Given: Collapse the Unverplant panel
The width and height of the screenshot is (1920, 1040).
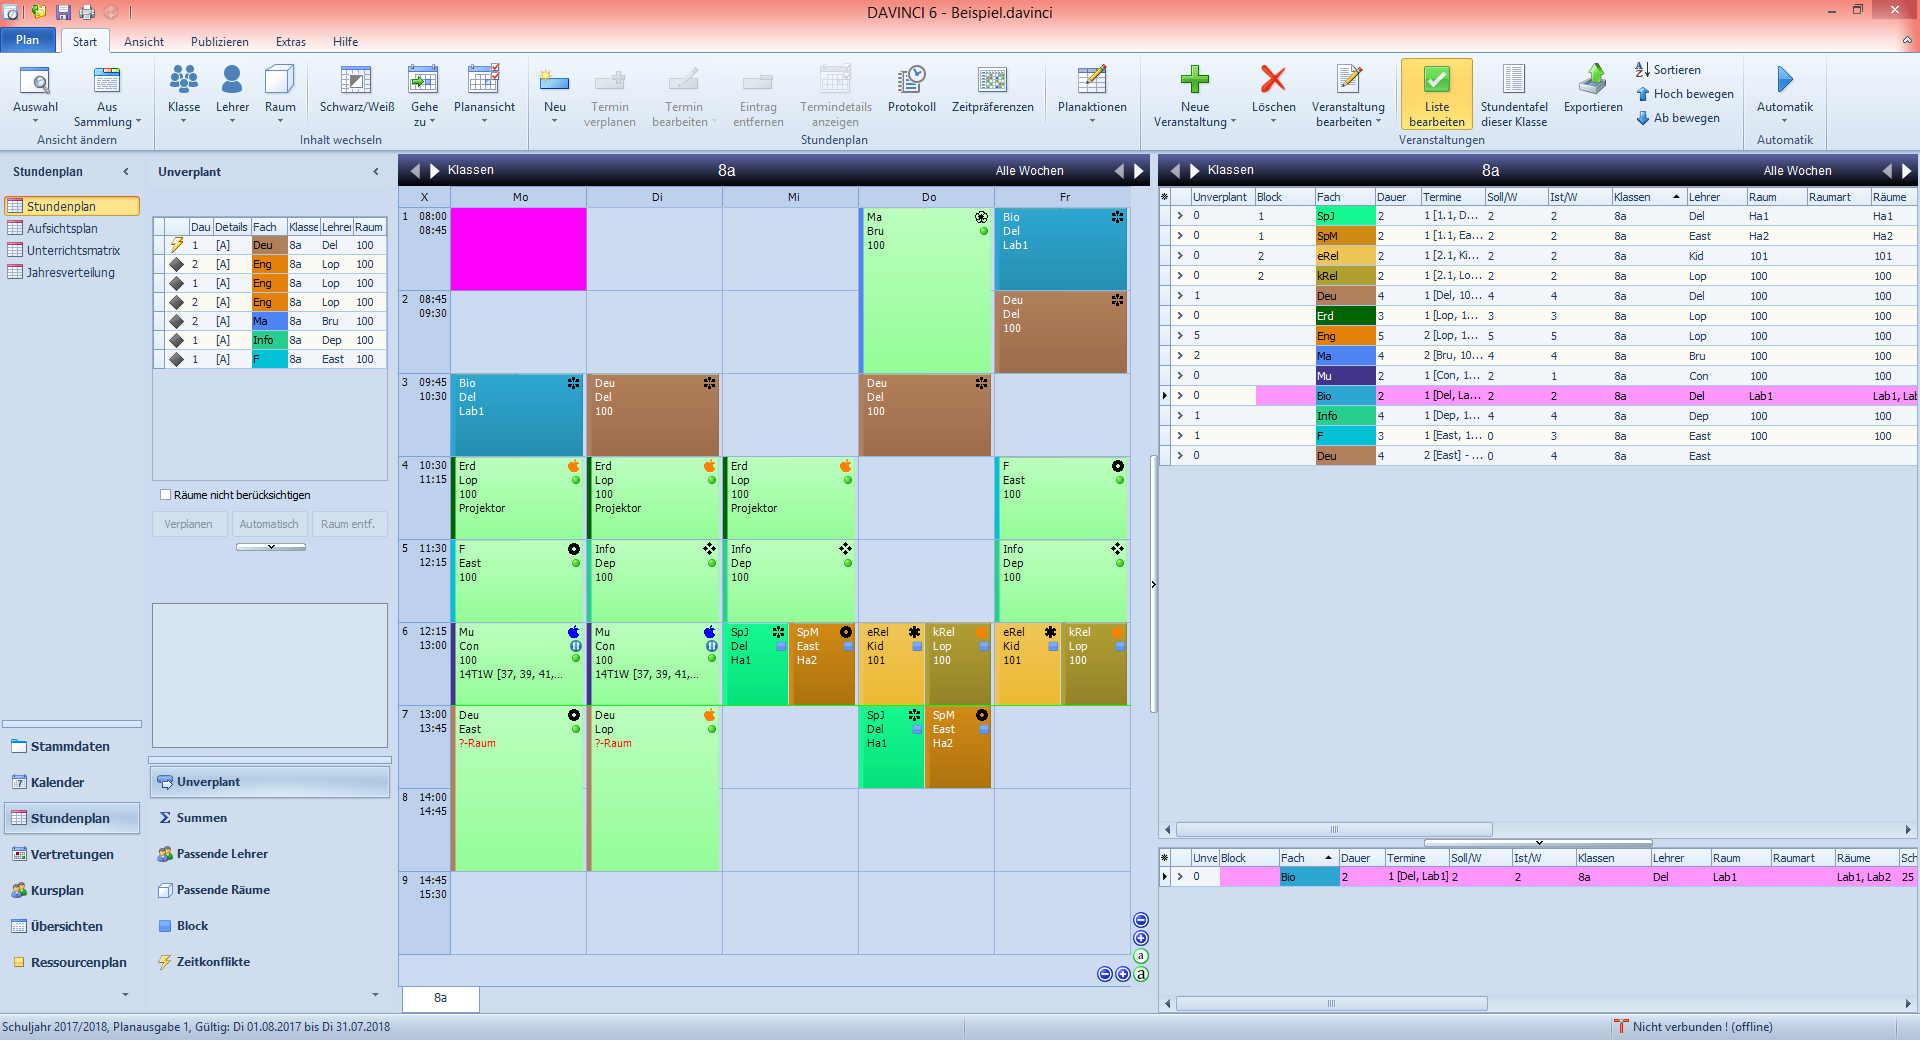Looking at the screenshot, I should pos(376,172).
